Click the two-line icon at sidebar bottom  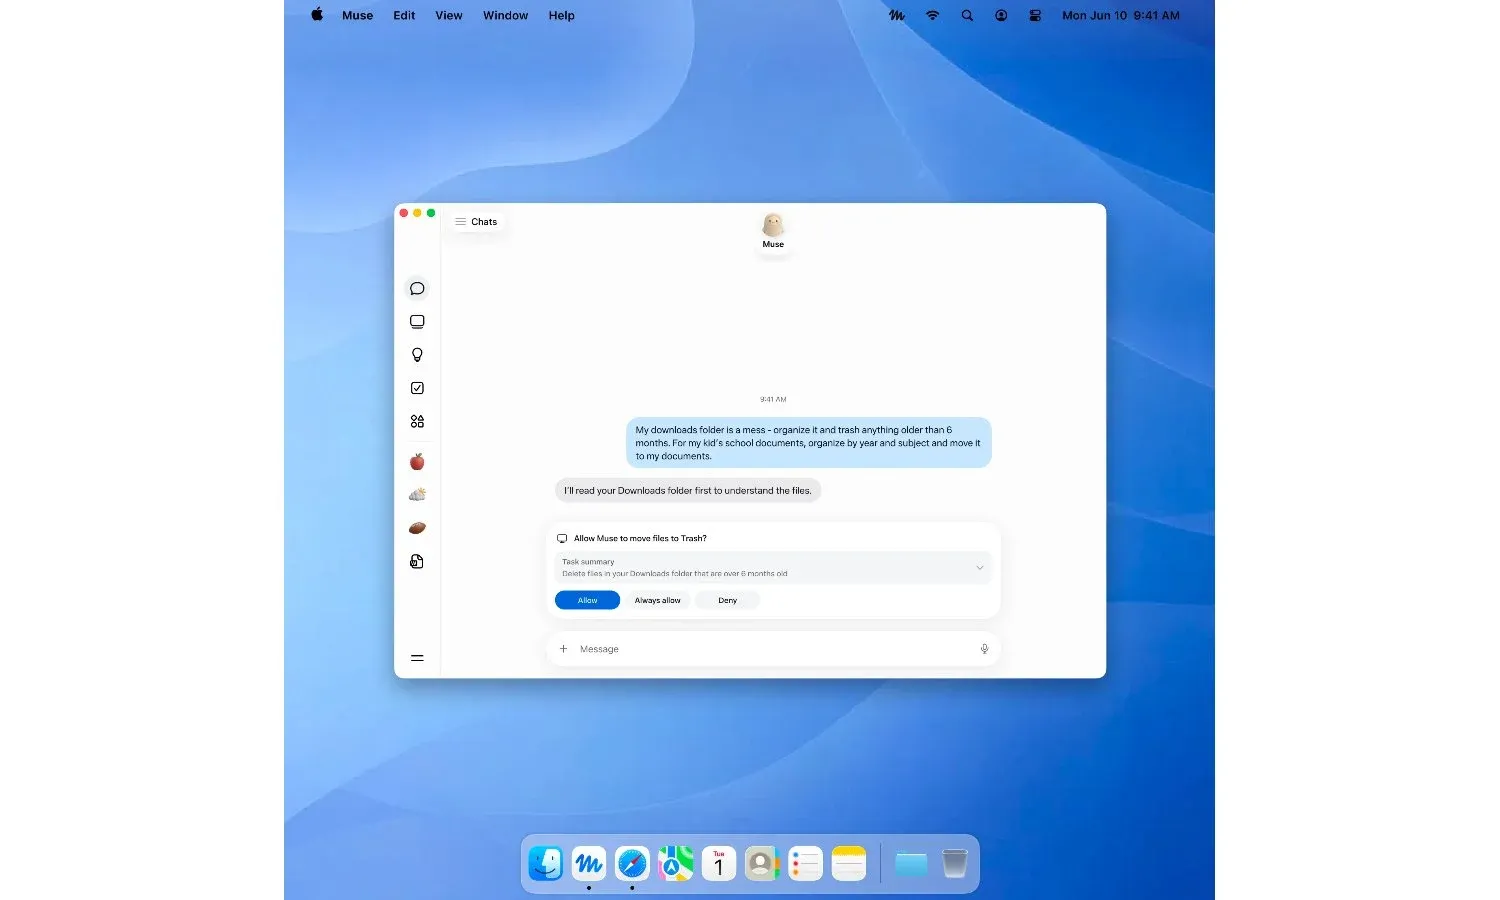coord(417,658)
